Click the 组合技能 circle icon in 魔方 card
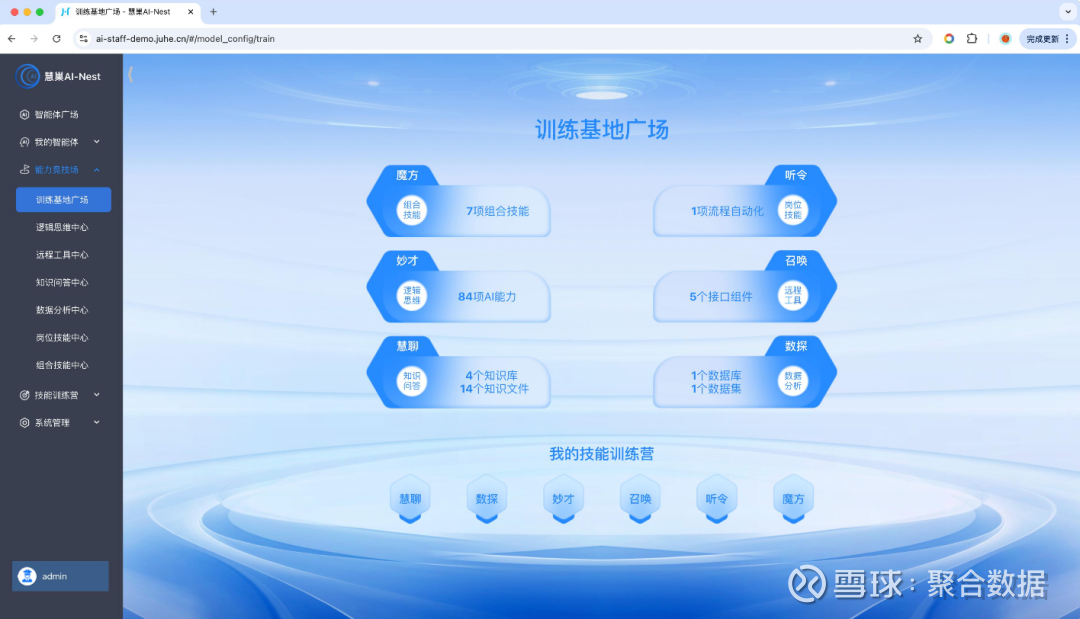Screen dimensions: 1080x619 click(412, 210)
